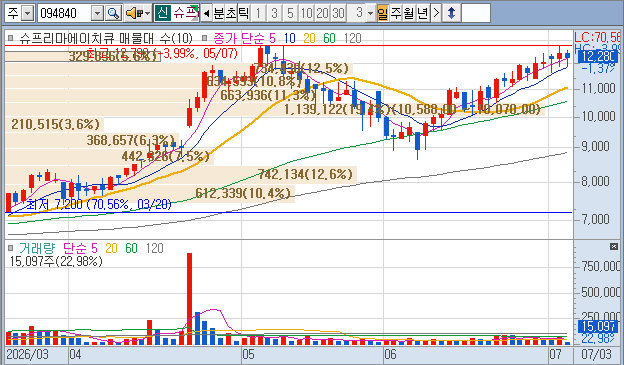Select the 일 (daily) chart period

tap(383, 13)
